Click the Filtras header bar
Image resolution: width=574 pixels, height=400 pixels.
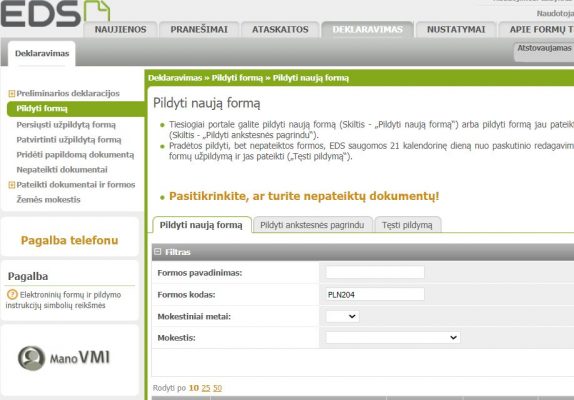(363, 252)
